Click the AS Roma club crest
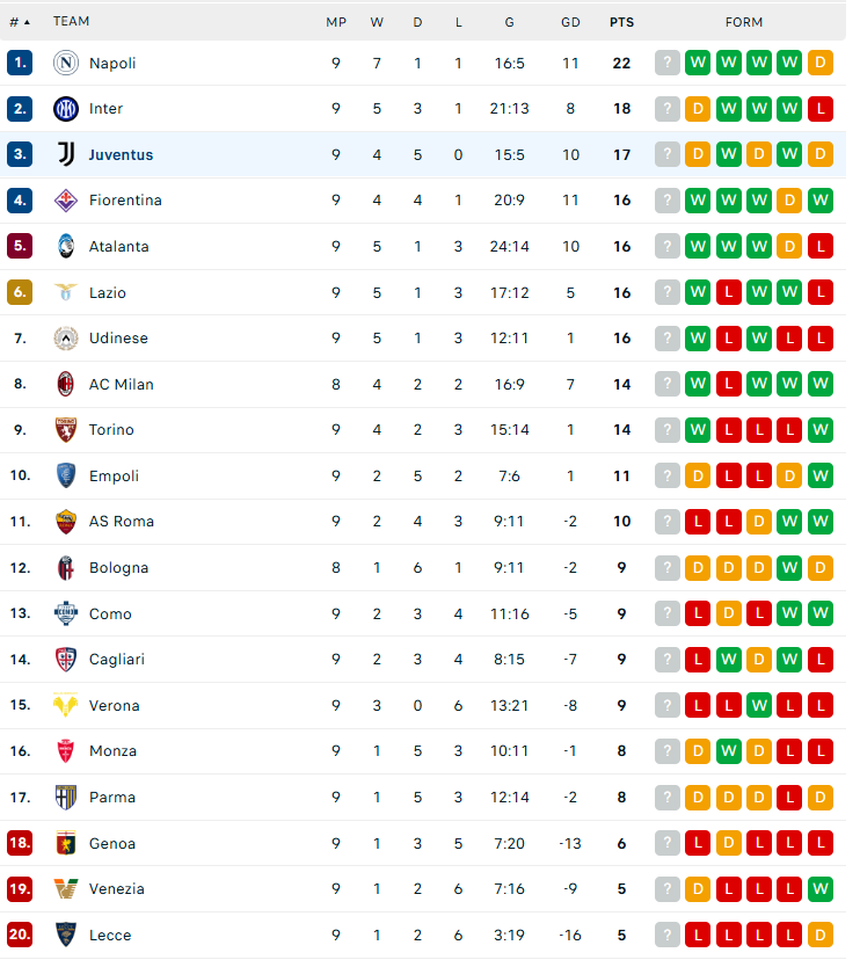Image resolution: width=860 pixels, height=967 pixels. point(65,521)
